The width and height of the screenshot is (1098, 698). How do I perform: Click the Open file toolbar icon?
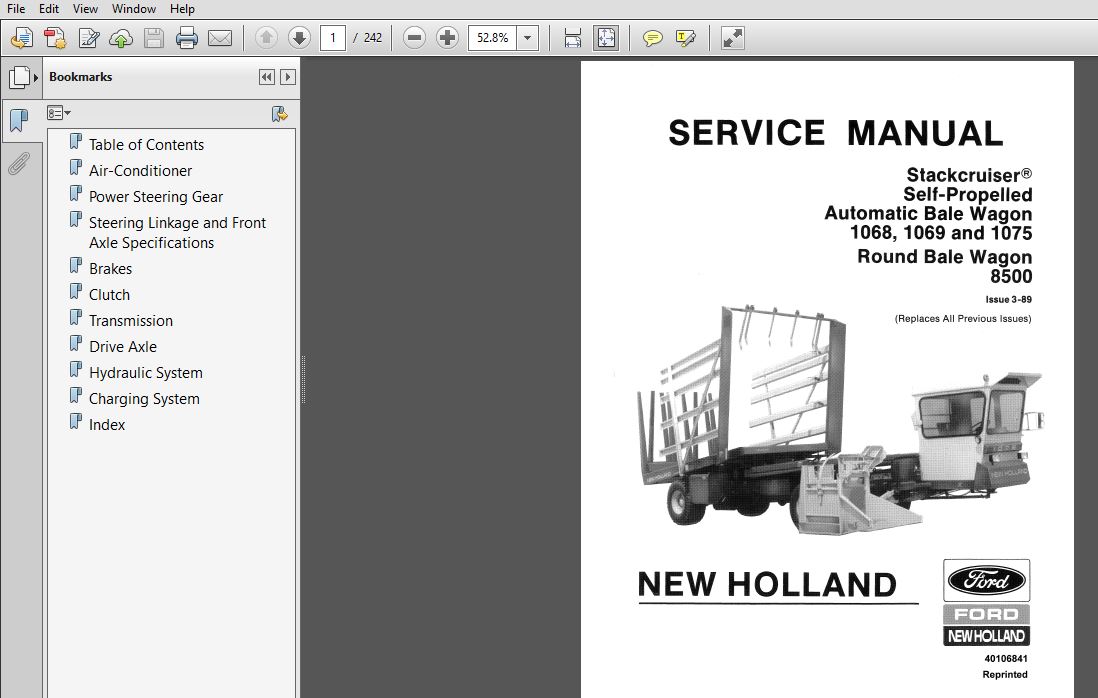pos(22,38)
